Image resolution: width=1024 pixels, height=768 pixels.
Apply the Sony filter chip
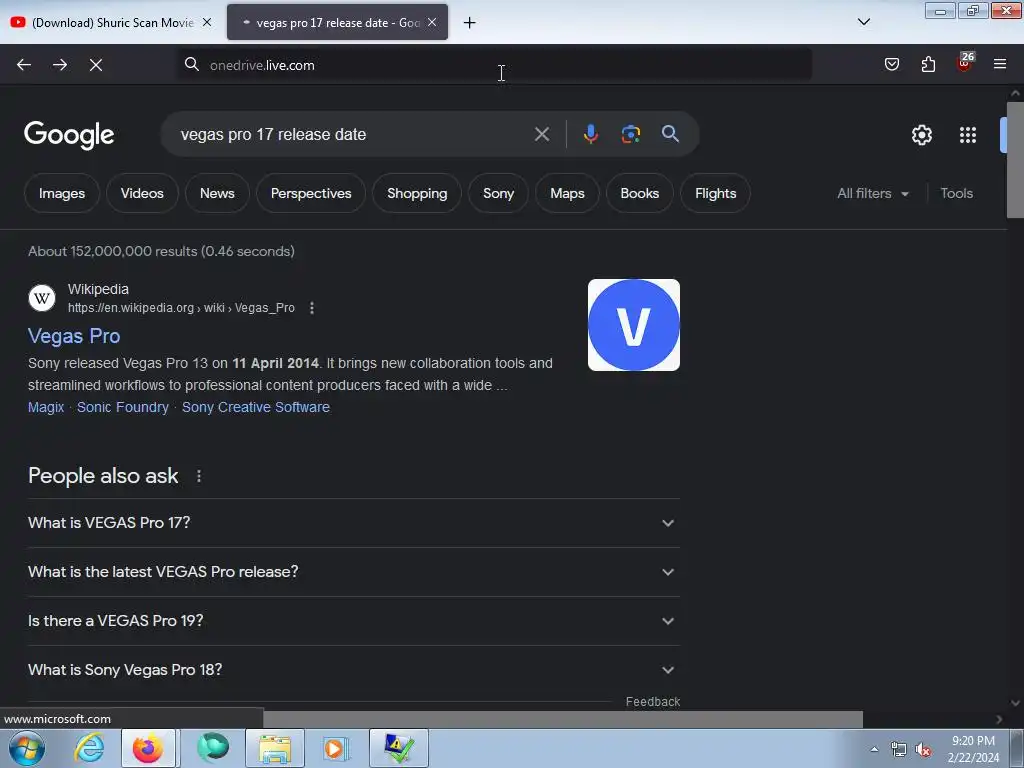499,193
